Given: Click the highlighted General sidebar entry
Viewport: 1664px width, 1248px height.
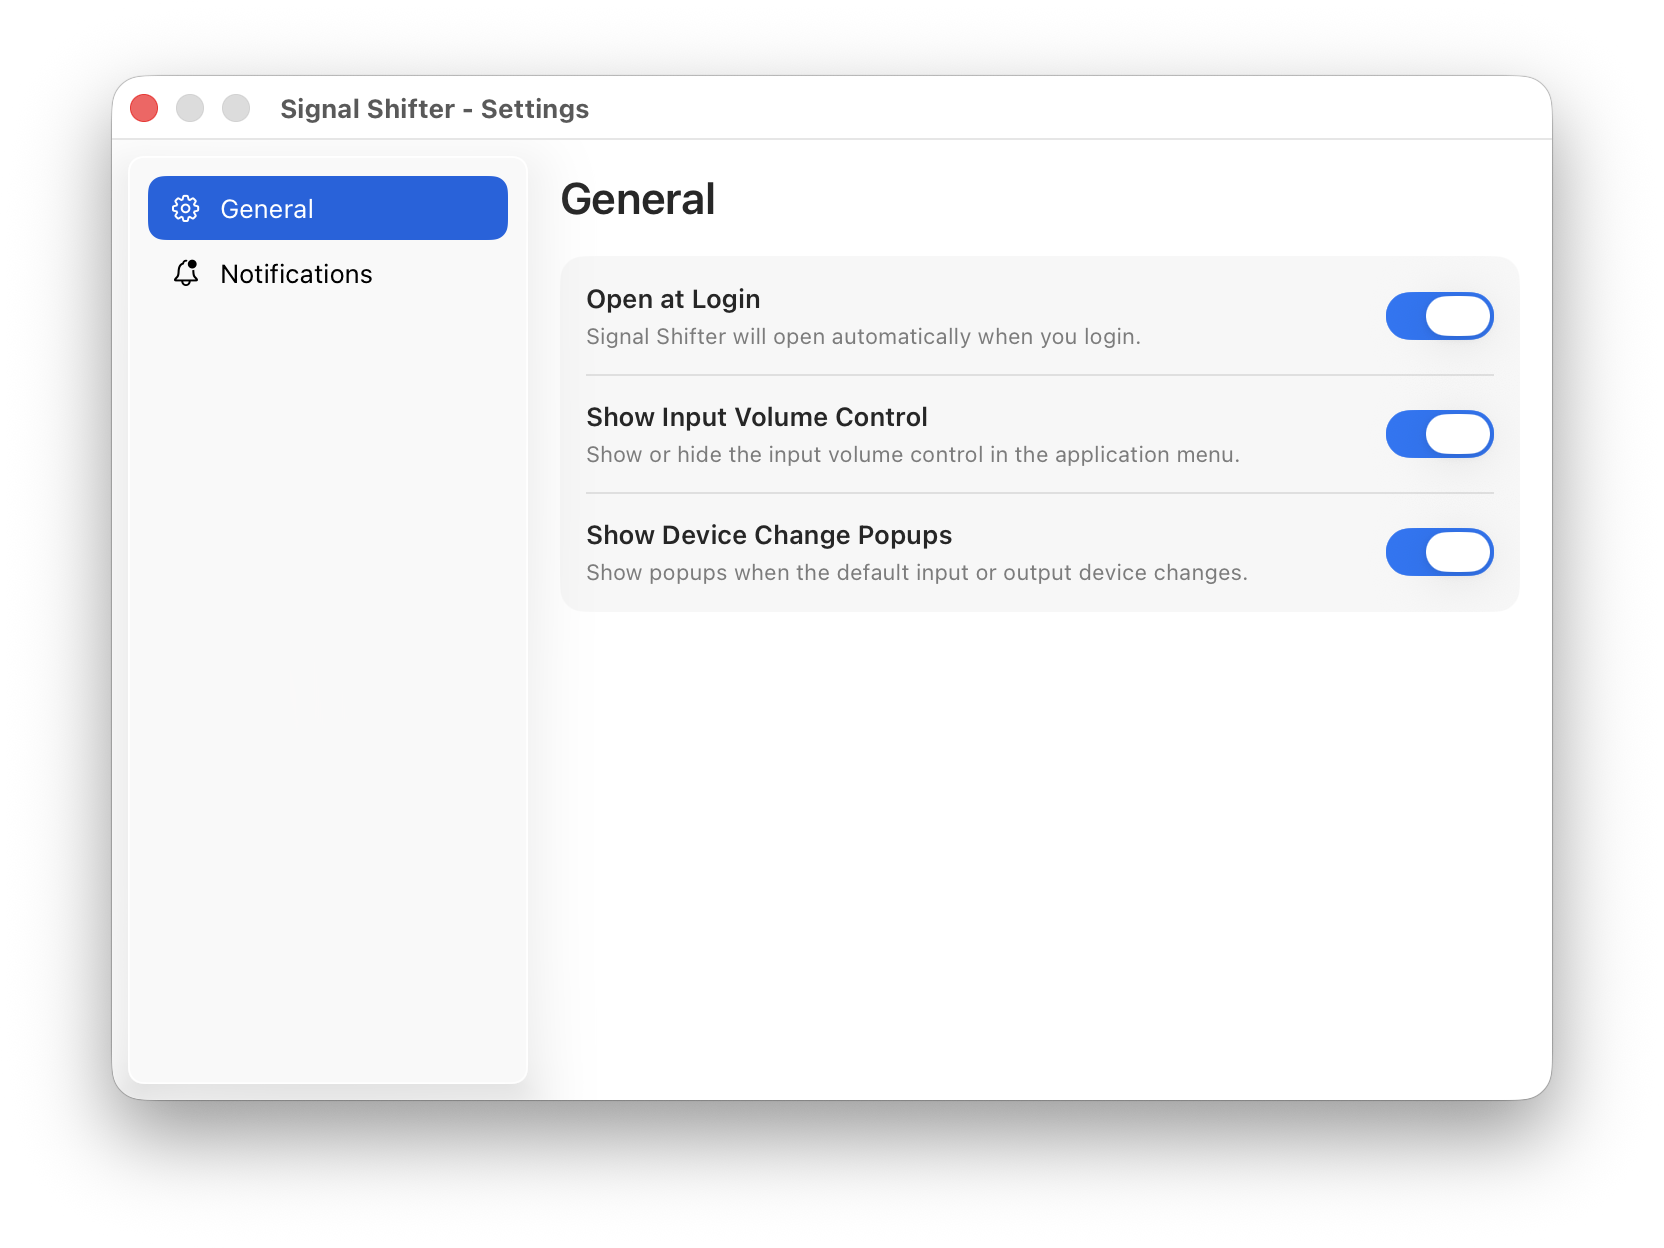Looking at the screenshot, I should (327, 208).
